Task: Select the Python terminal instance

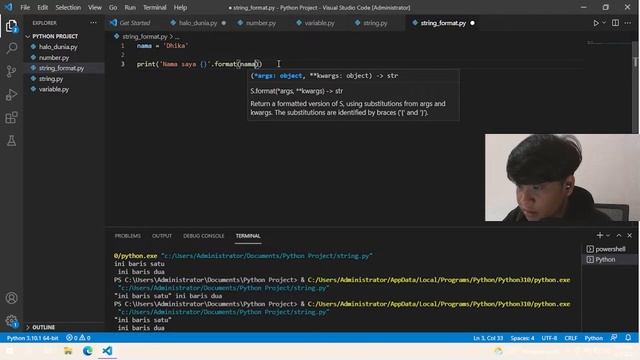Action: [x=609, y=260]
